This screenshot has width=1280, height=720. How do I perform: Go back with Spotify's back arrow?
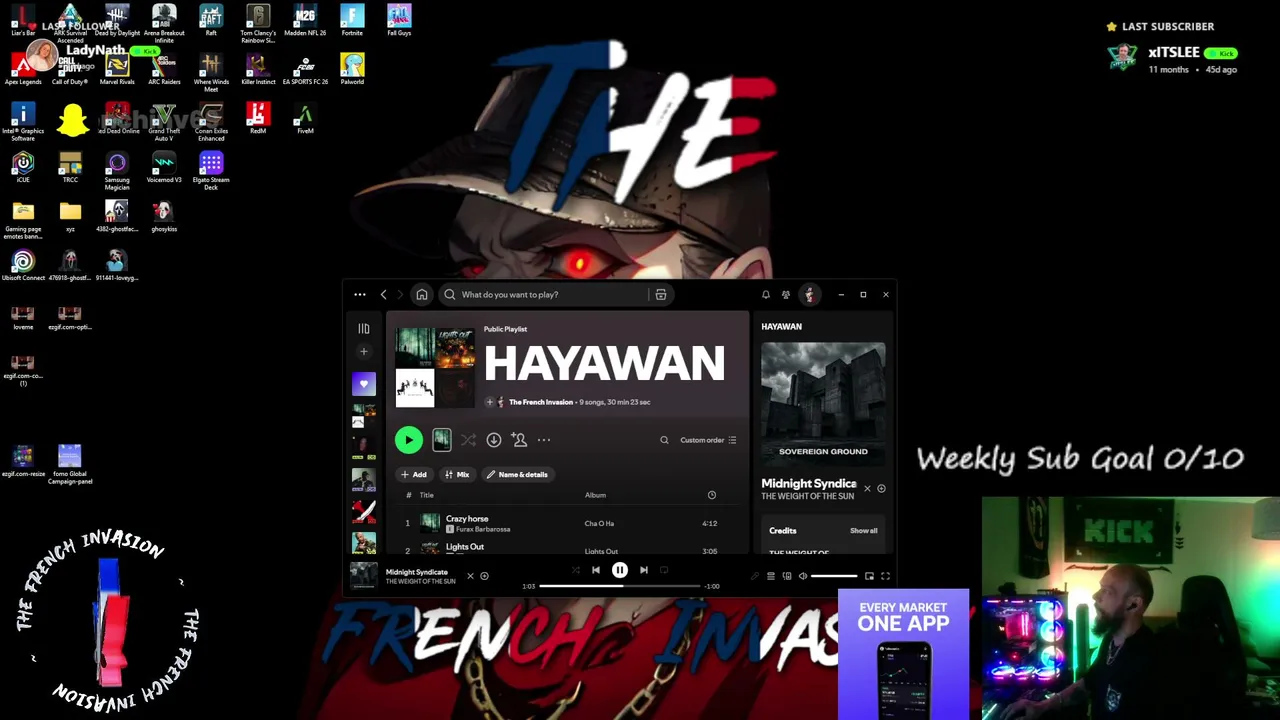383,295
